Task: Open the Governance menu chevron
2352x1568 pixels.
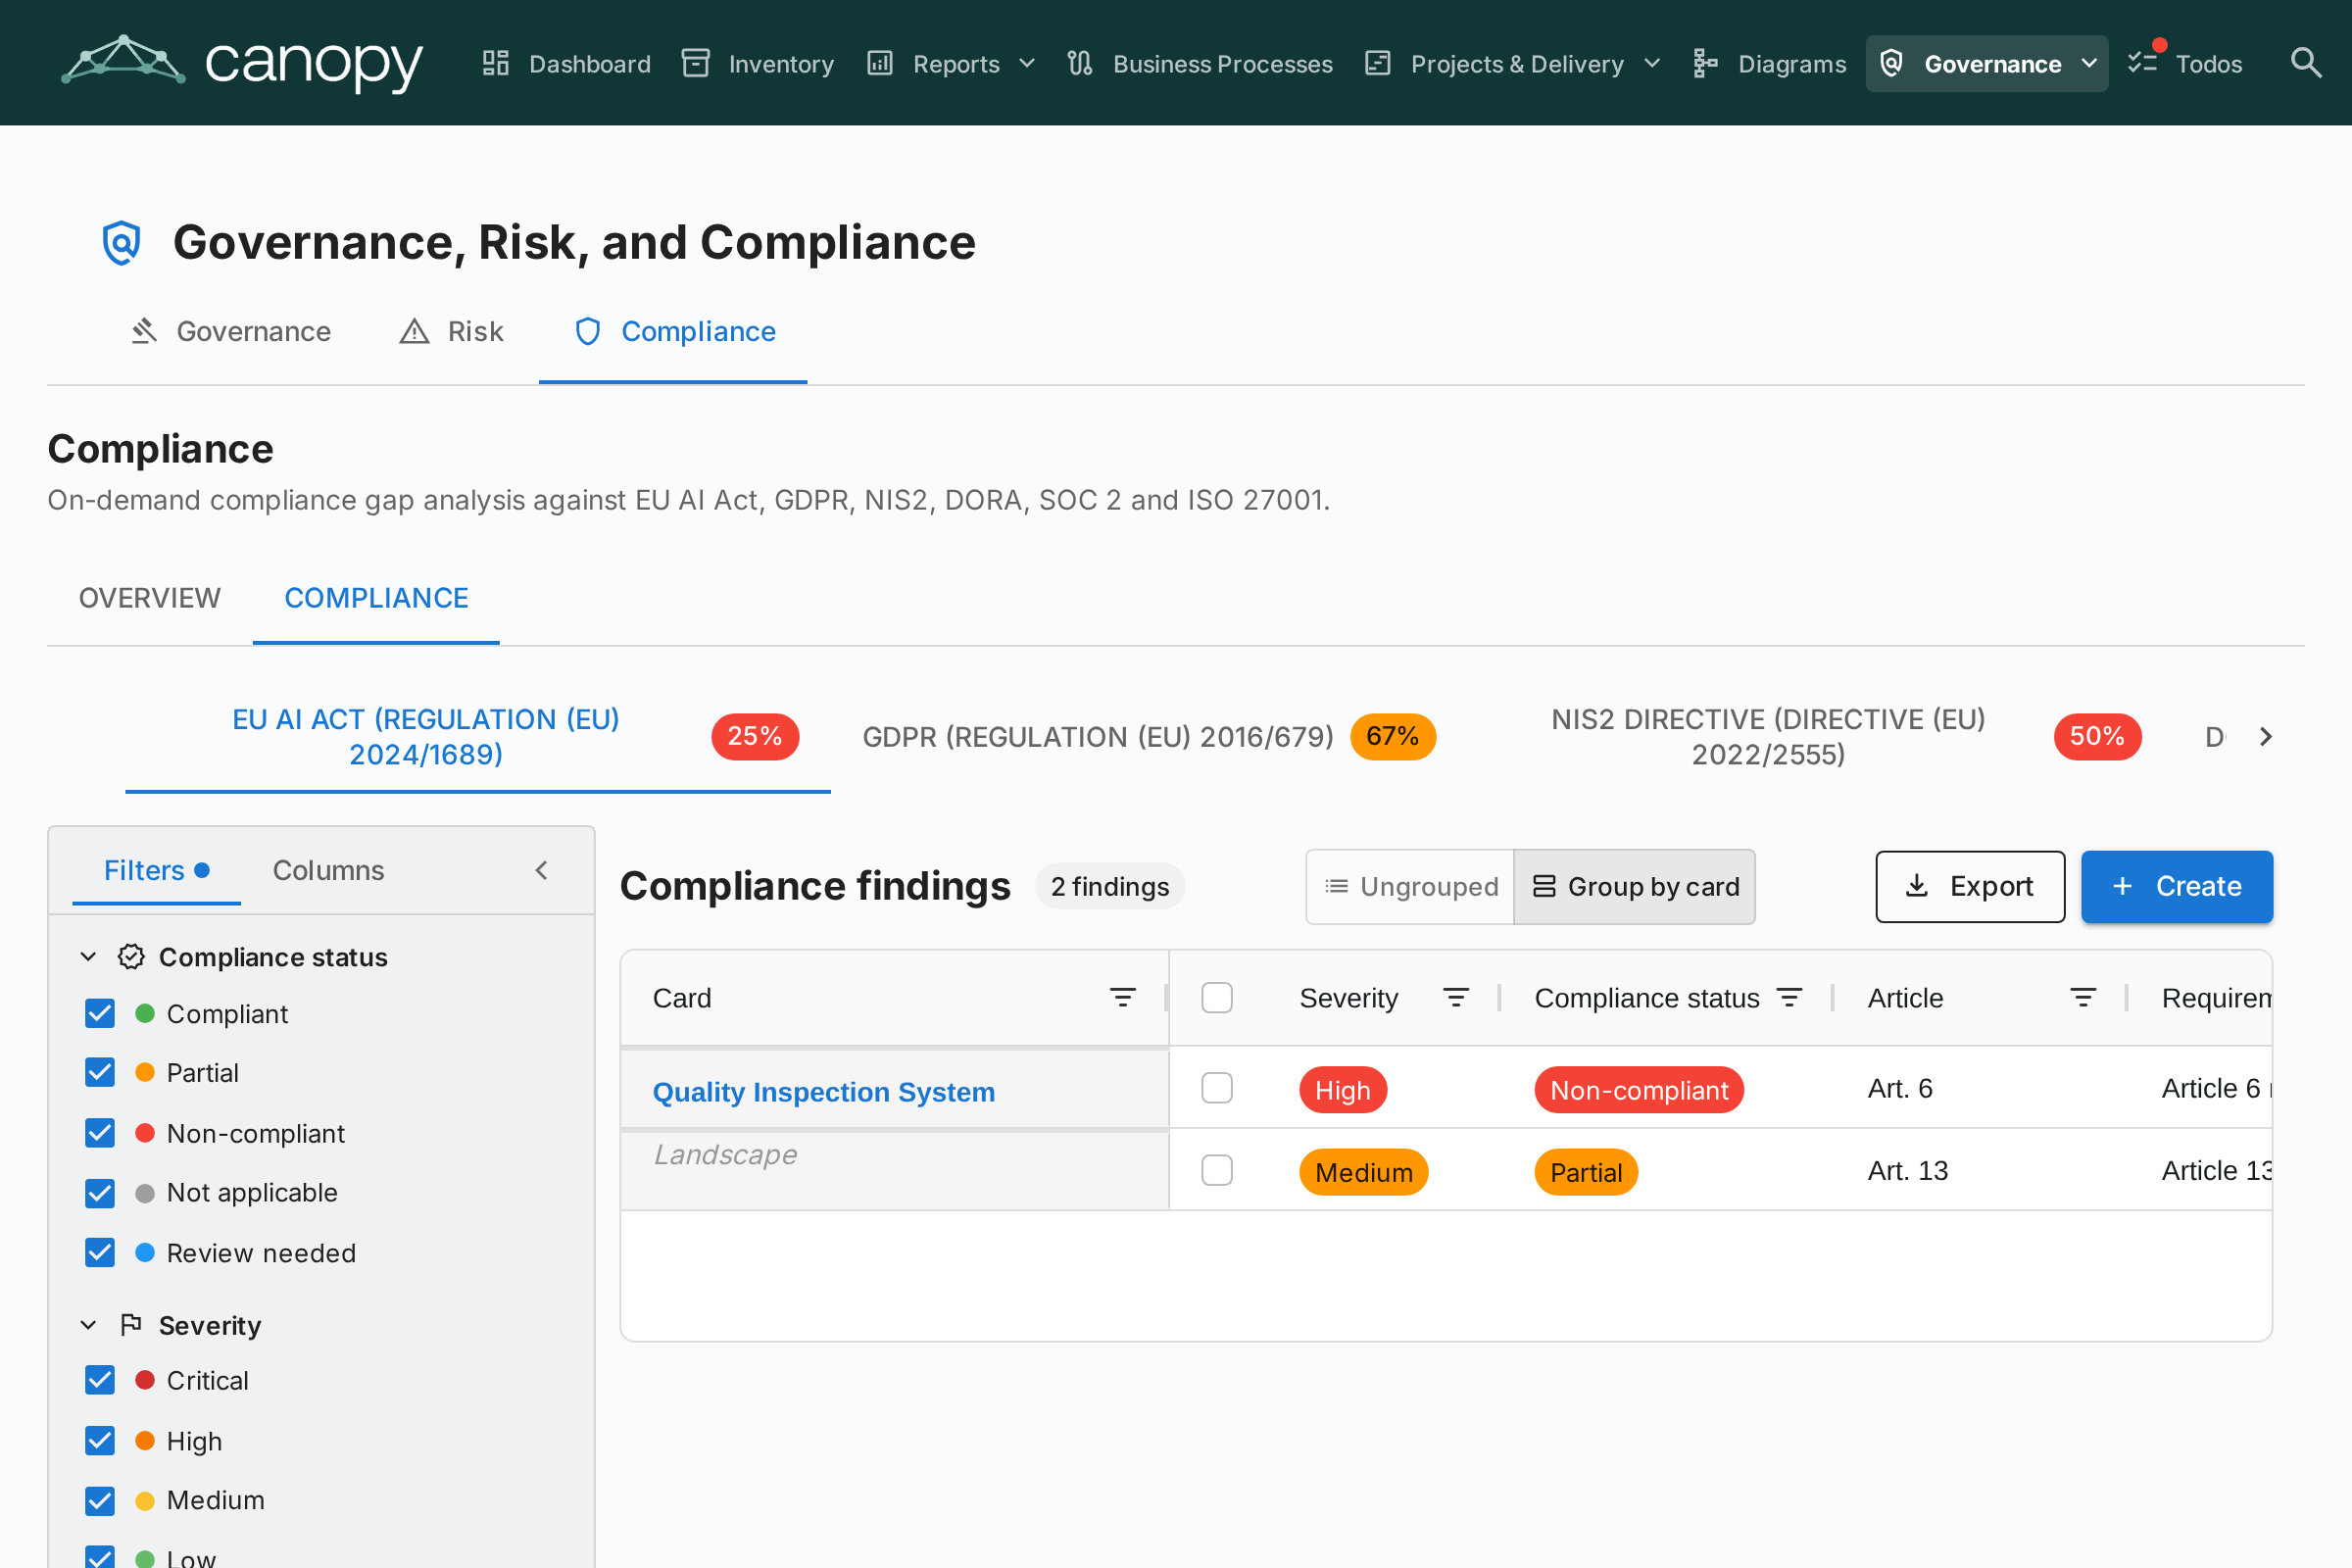Action: pyautogui.click(x=2089, y=64)
